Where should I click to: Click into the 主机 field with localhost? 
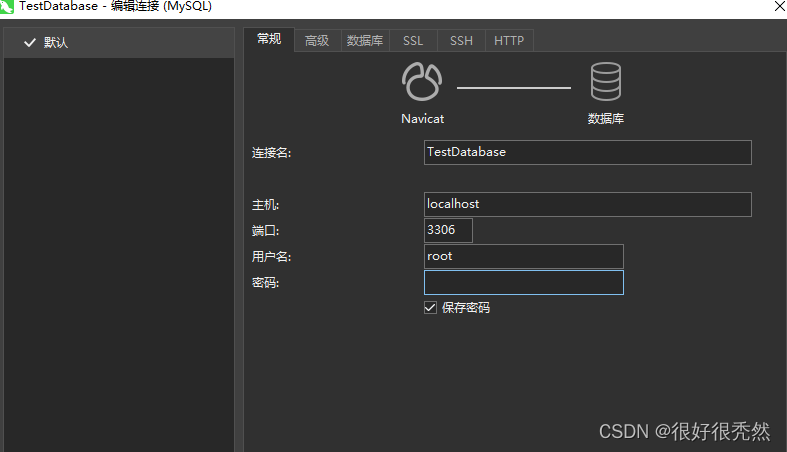coord(588,205)
